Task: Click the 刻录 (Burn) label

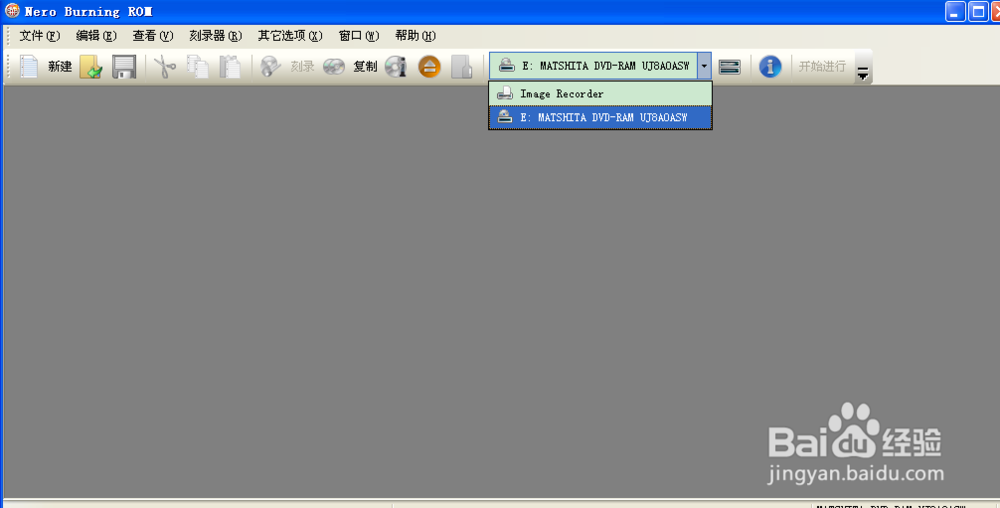Action: click(302, 66)
